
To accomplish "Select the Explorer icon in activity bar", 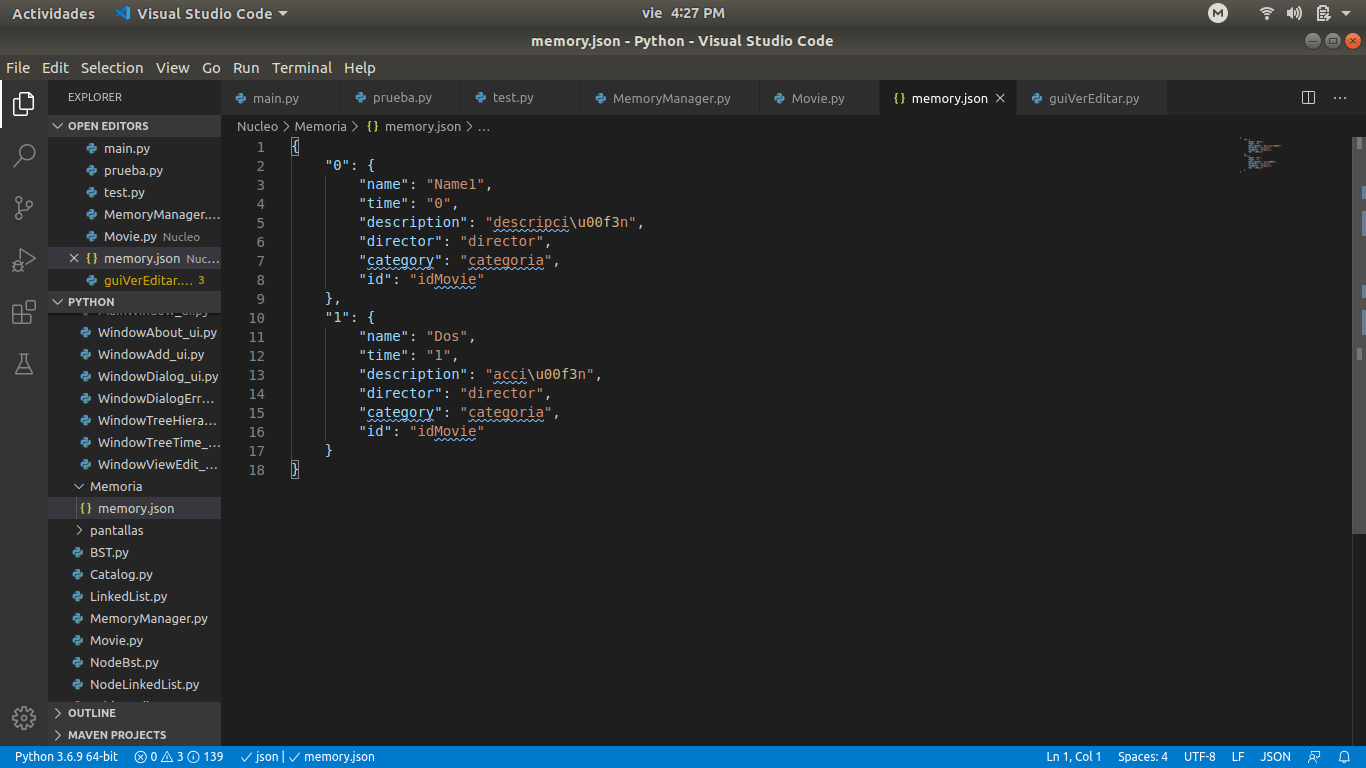I will pos(24,103).
